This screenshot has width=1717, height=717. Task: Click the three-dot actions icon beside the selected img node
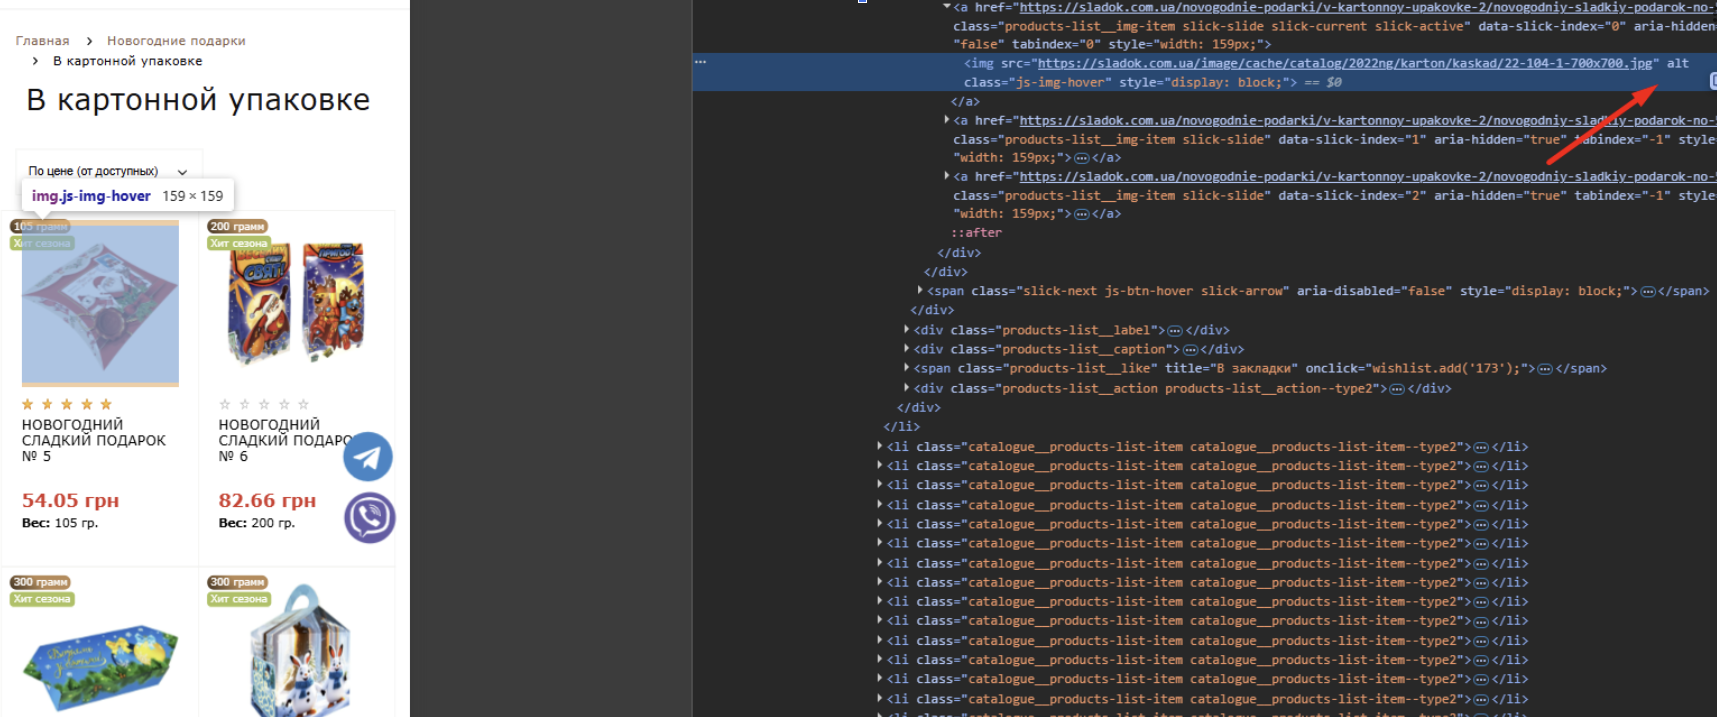(700, 62)
